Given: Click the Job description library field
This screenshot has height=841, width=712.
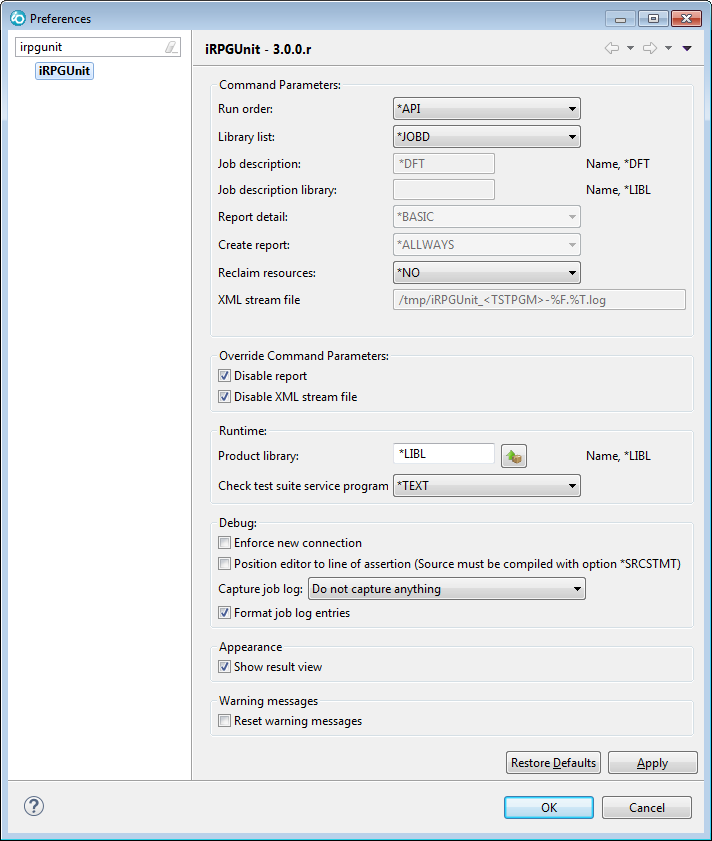Looking at the screenshot, I should [x=444, y=190].
